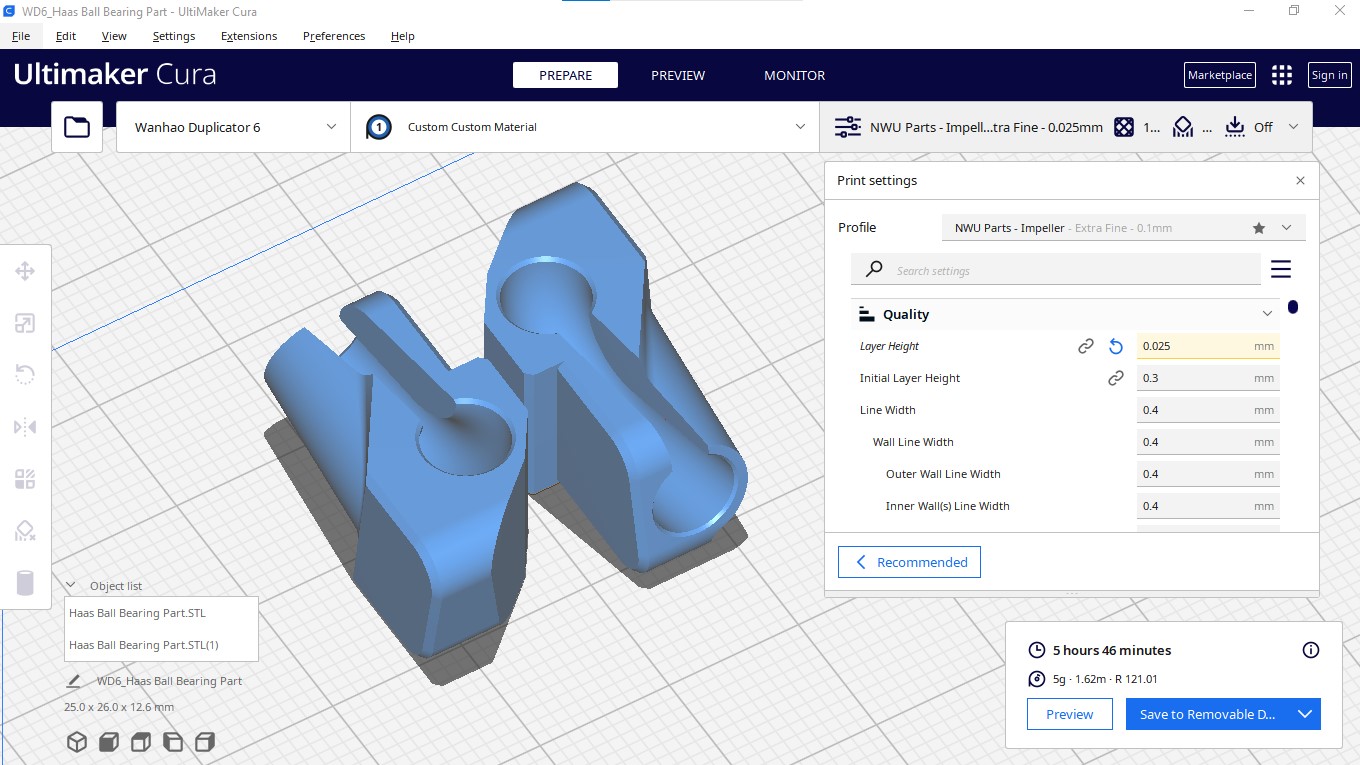The height and width of the screenshot is (765, 1360).
Task: Open the Help menu
Action: [402, 36]
